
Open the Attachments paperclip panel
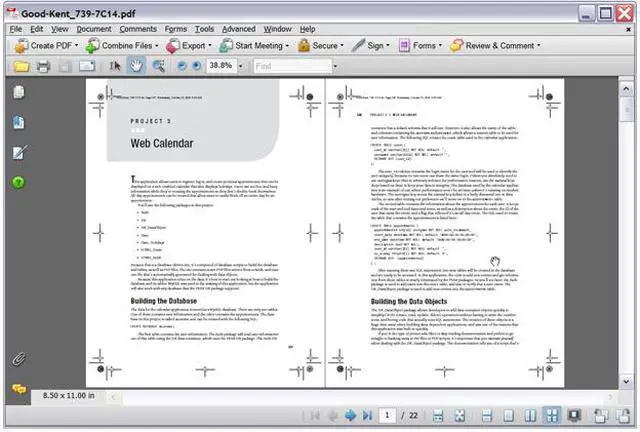pos(18,359)
